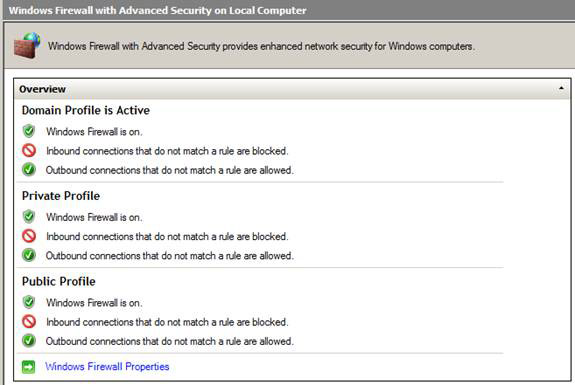Click green arrow icon beside Windows Firewall Properties

pyautogui.click(x=28, y=367)
